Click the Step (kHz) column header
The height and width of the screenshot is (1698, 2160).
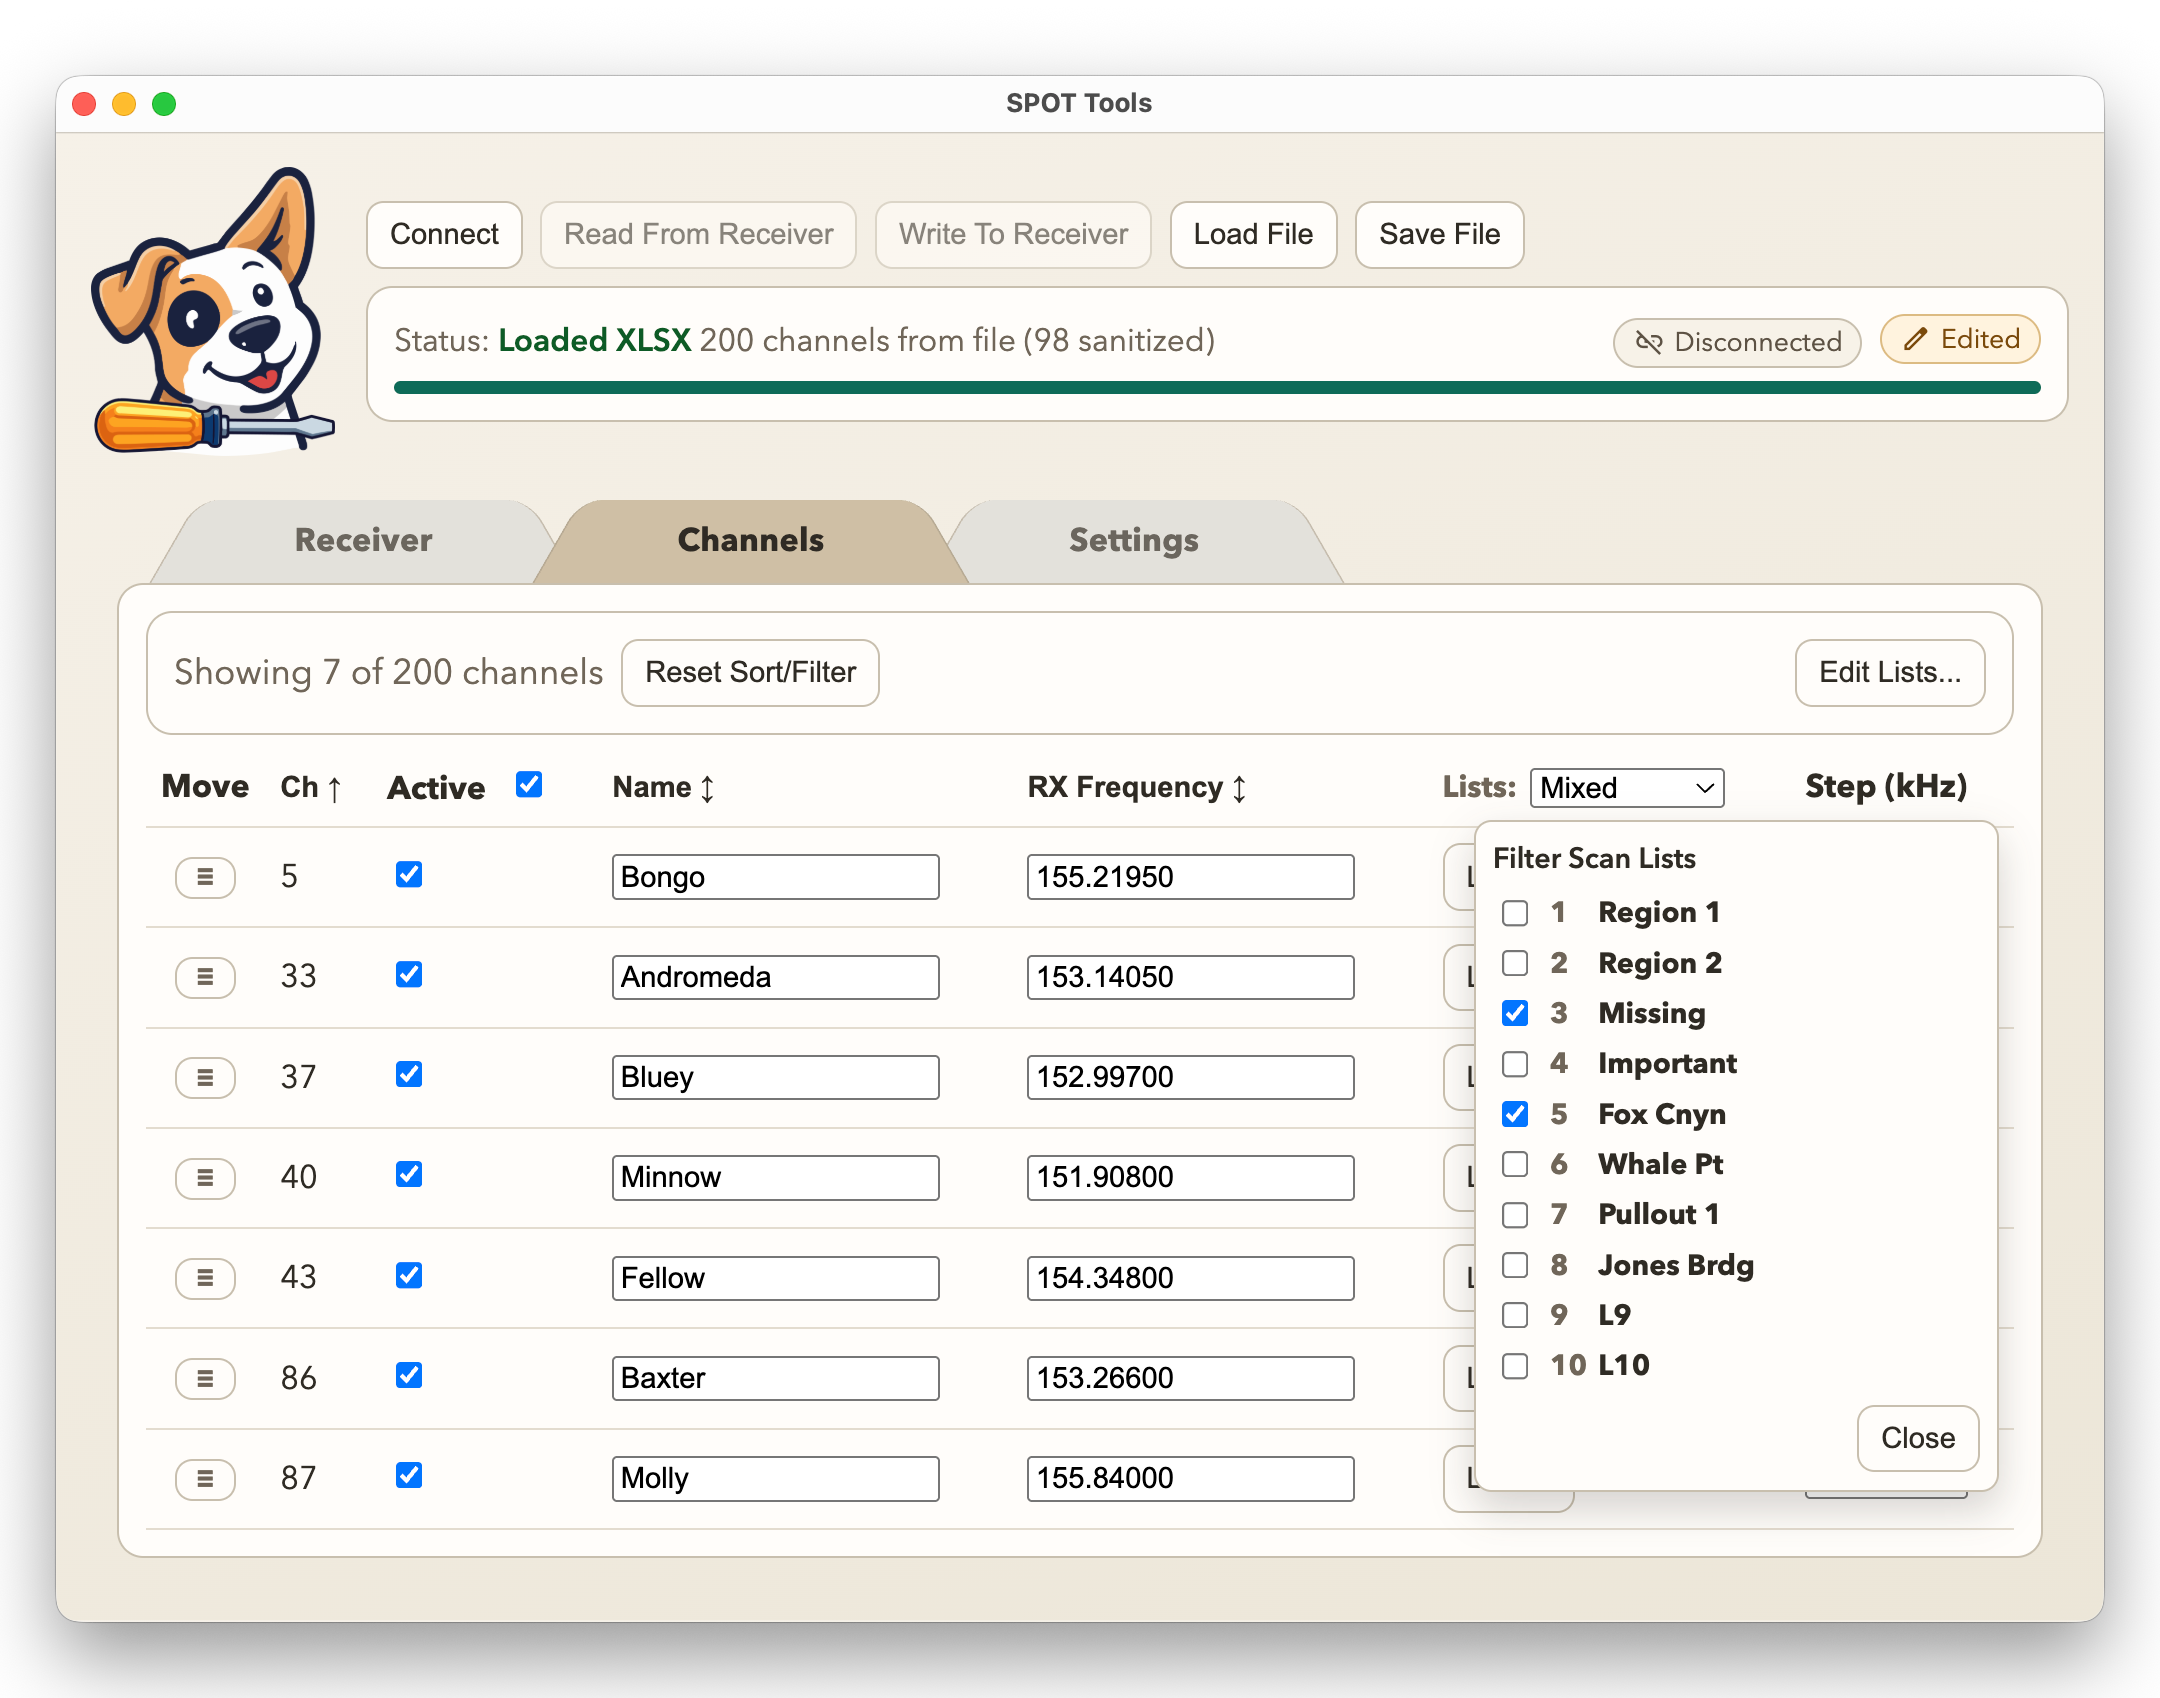[x=1886, y=787]
